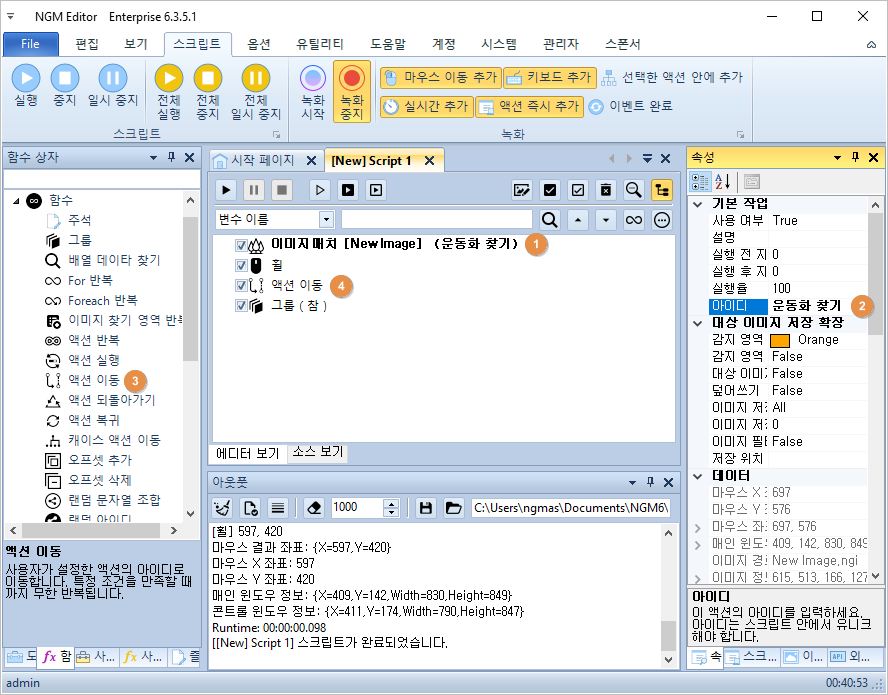The image size is (888, 695).
Task: Expand the 메인 윈도 property row
Action: tap(698, 545)
